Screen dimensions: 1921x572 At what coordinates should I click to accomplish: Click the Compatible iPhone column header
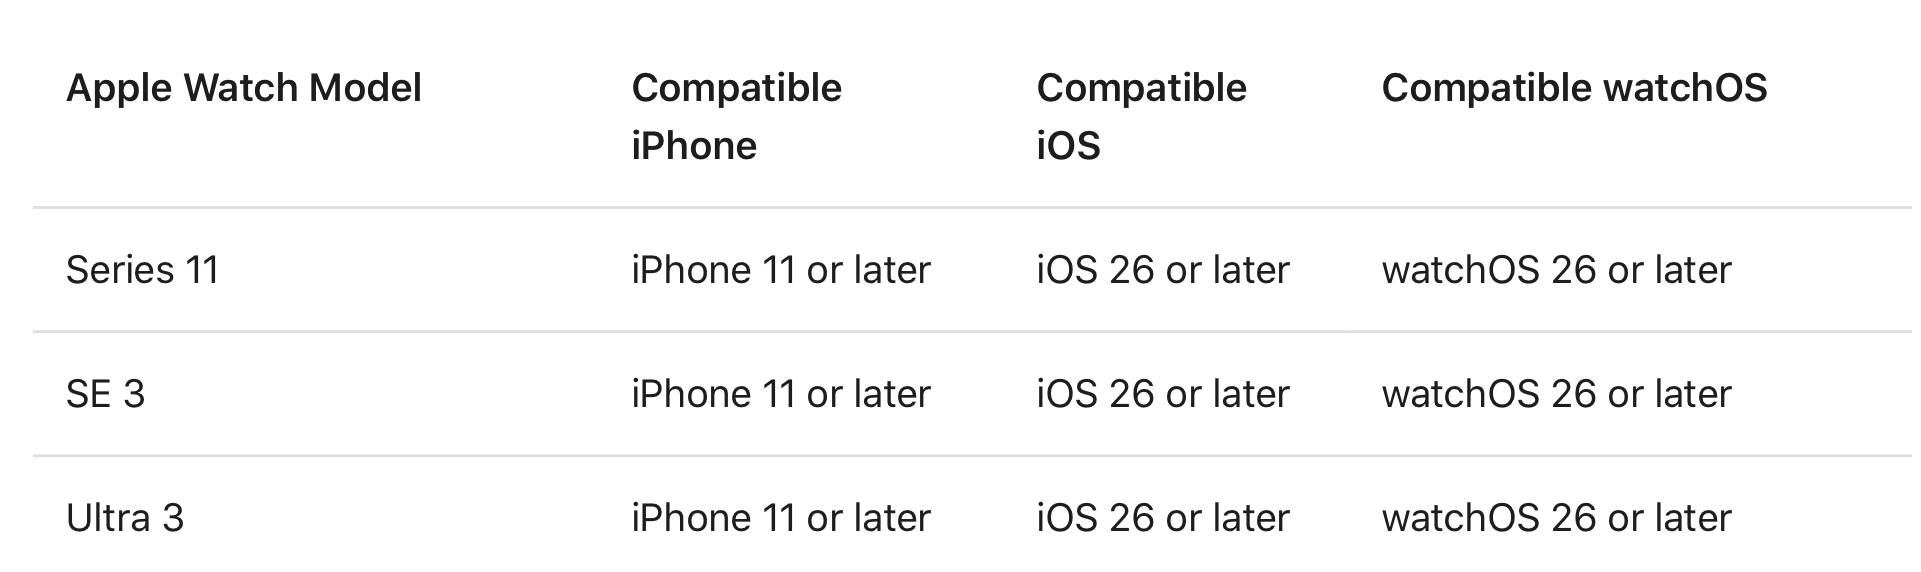pyautogui.click(x=737, y=117)
